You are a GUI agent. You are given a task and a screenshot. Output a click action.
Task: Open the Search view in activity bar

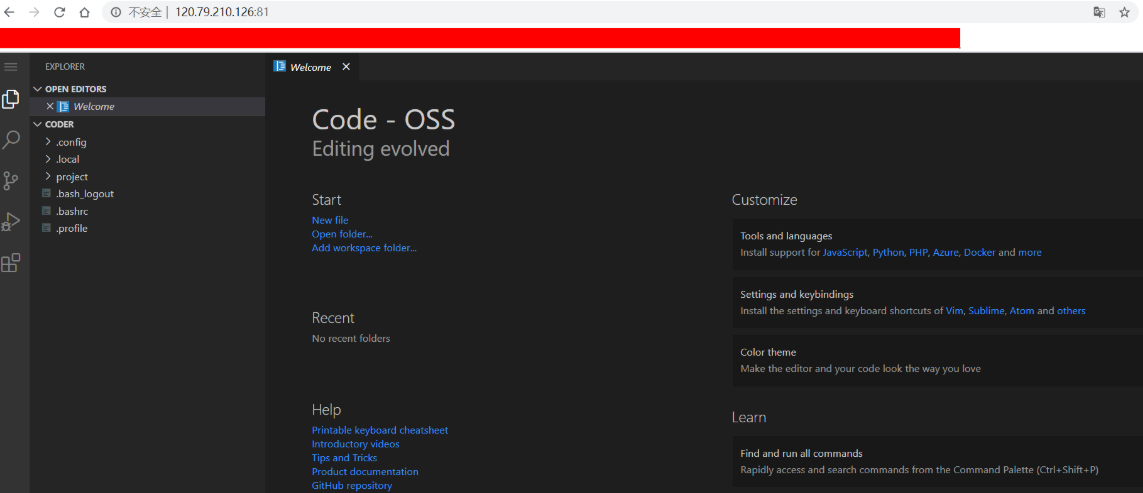pyautogui.click(x=11, y=140)
